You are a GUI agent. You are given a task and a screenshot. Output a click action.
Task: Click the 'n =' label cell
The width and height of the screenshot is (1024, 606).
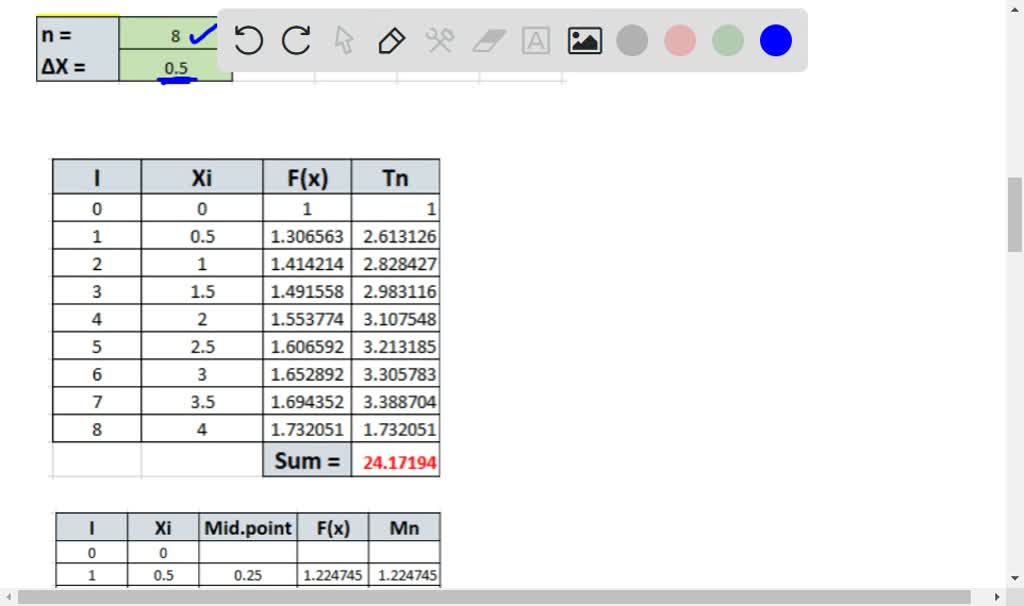click(x=78, y=35)
